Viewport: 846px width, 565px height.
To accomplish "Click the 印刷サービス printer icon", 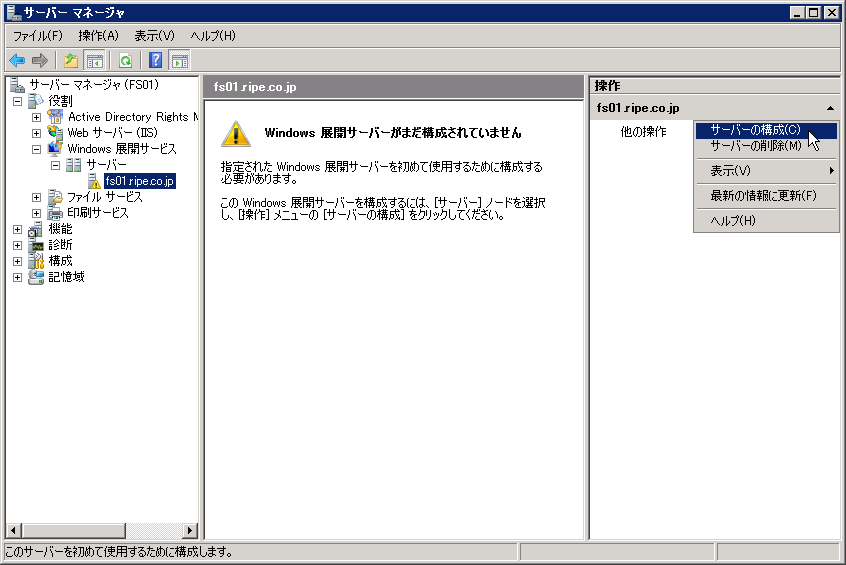I will point(55,213).
